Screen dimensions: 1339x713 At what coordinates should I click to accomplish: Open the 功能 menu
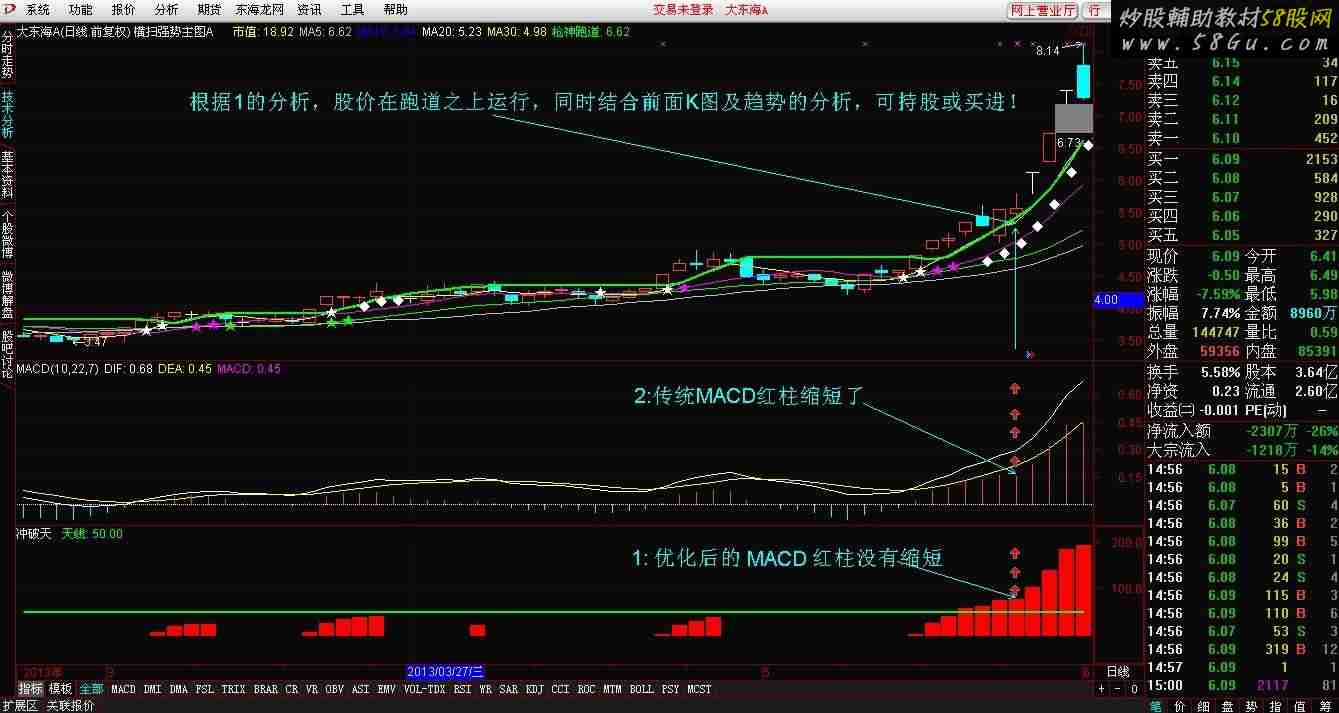[81, 9]
